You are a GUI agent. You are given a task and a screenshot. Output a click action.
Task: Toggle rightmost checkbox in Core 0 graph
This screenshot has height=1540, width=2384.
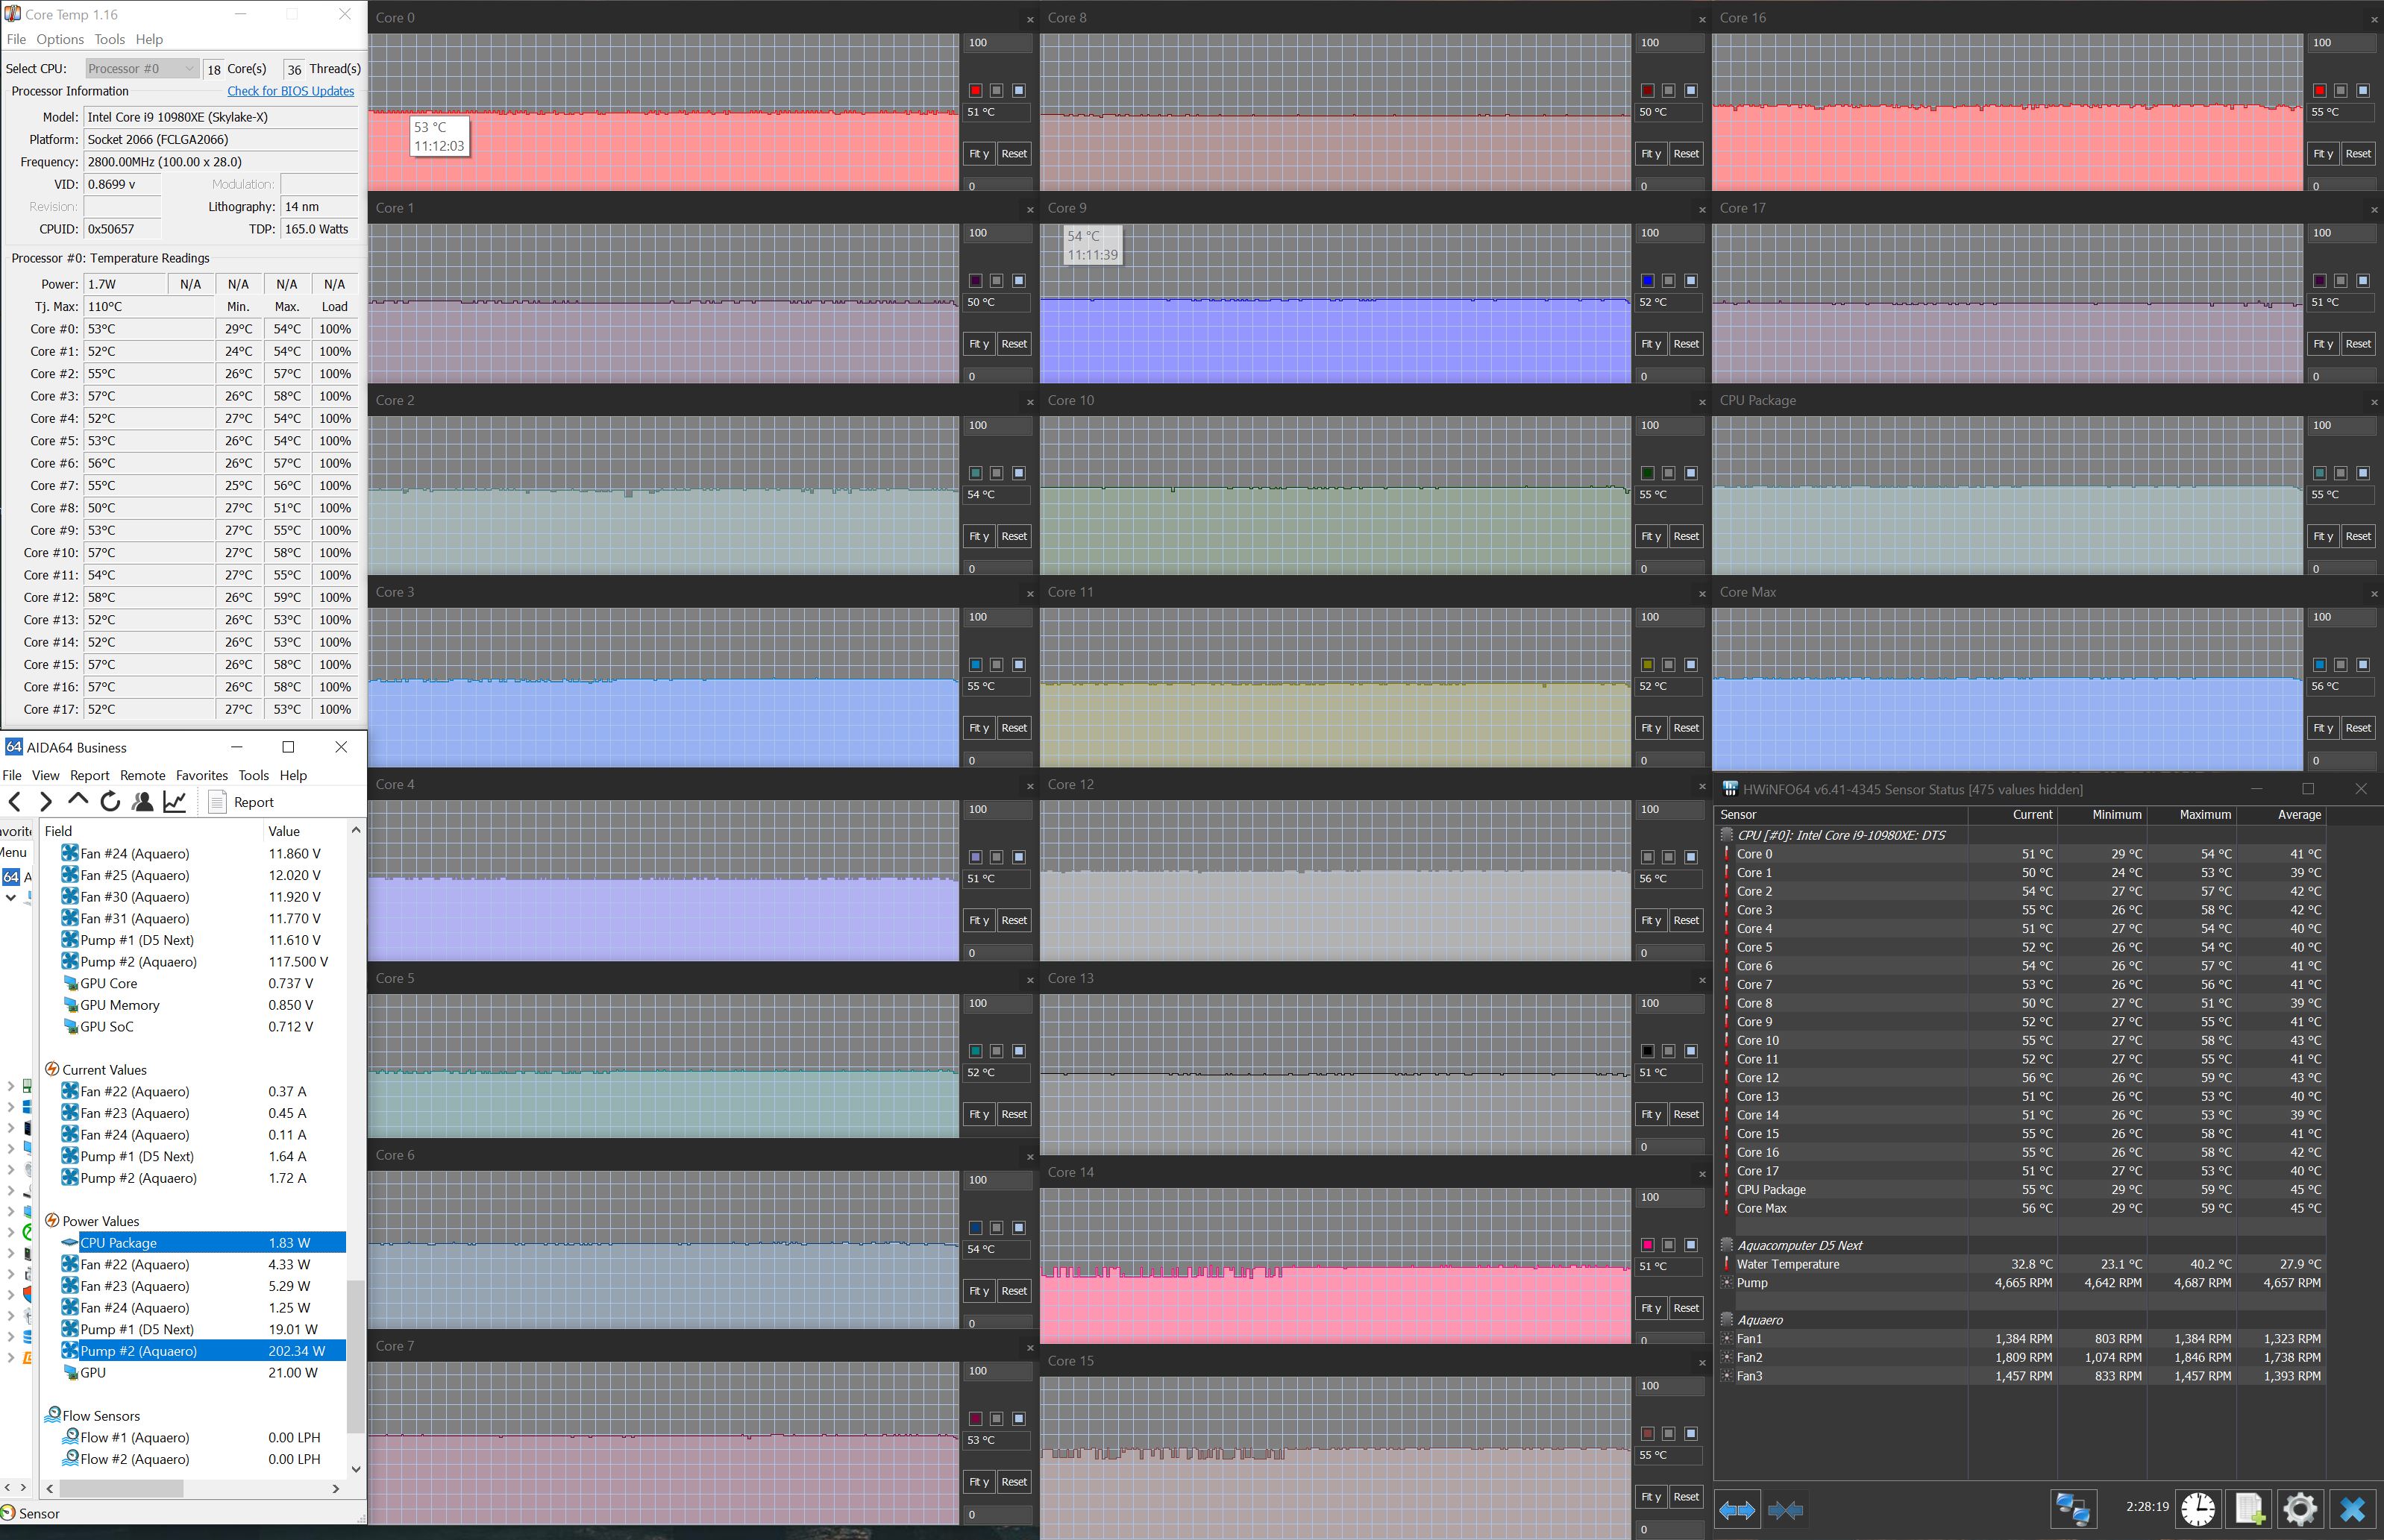point(1018,90)
